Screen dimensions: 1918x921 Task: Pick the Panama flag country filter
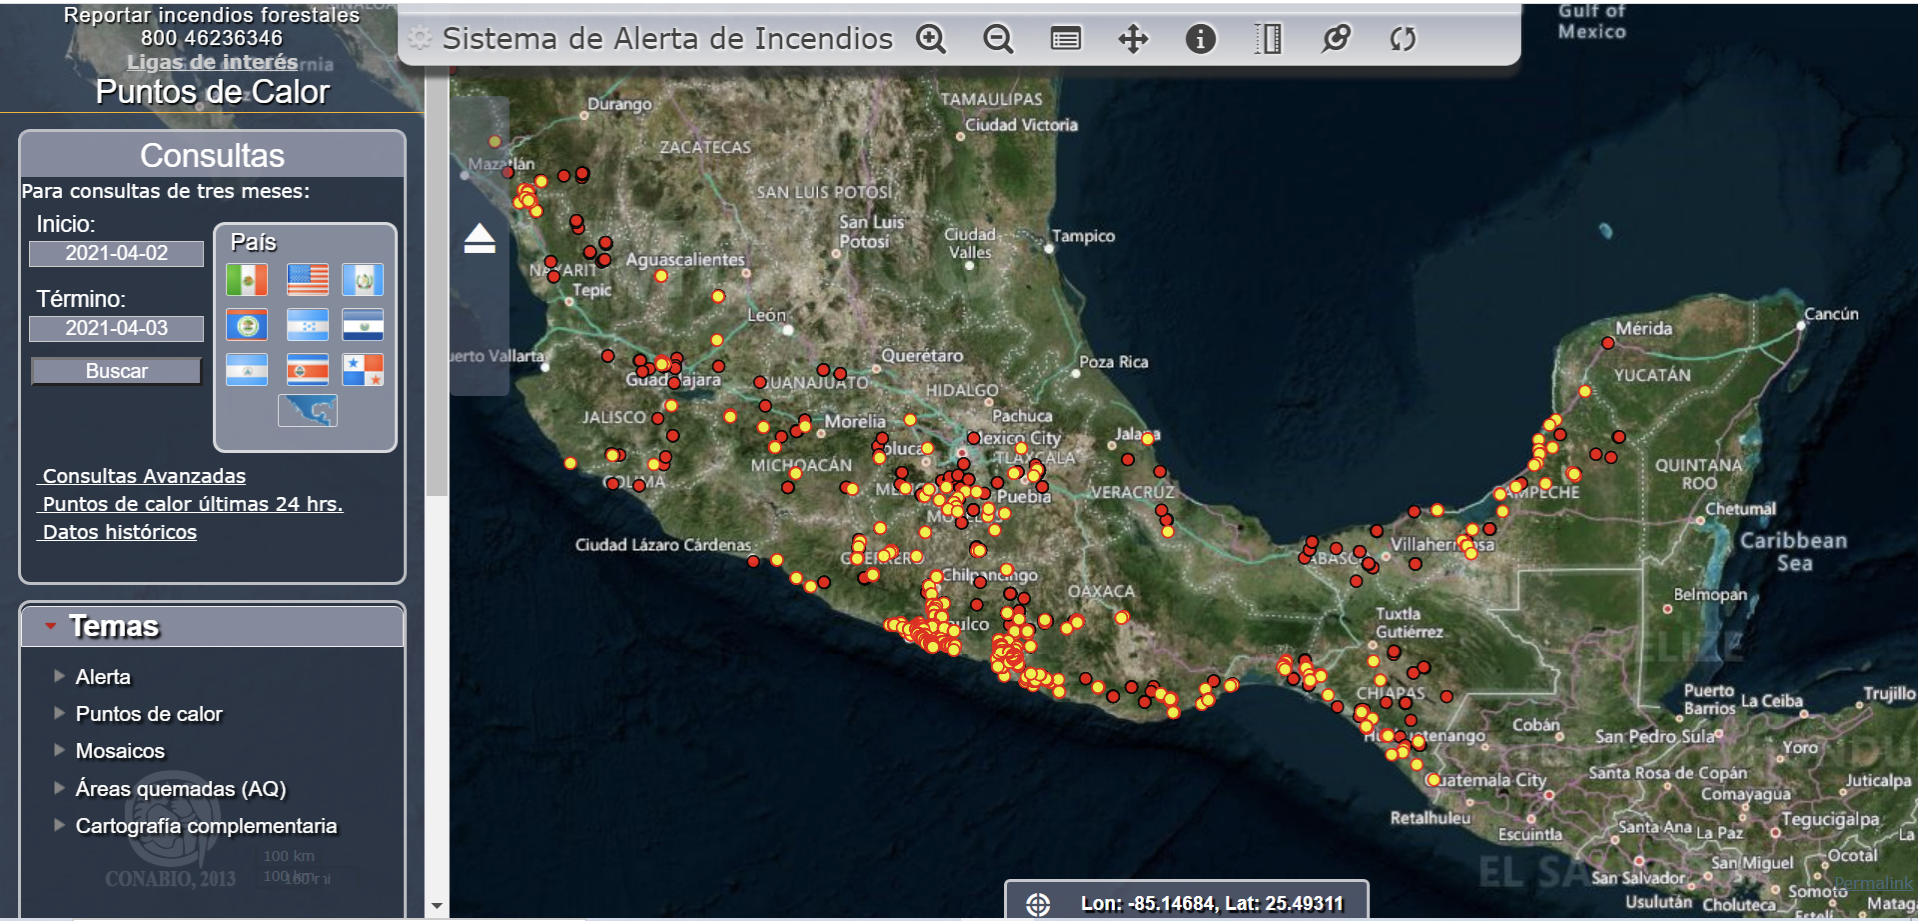pyautogui.click(x=362, y=370)
